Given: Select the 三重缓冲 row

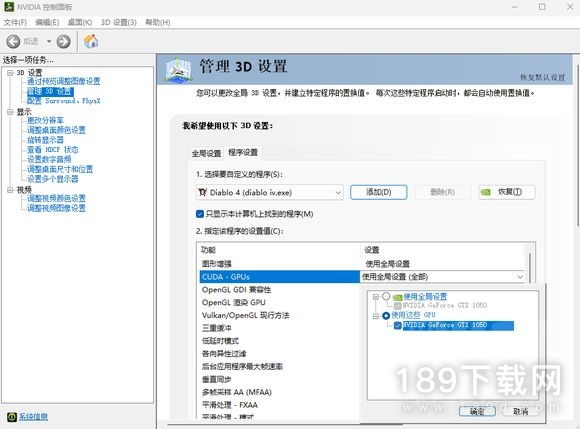Looking at the screenshot, I should (x=280, y=328).
